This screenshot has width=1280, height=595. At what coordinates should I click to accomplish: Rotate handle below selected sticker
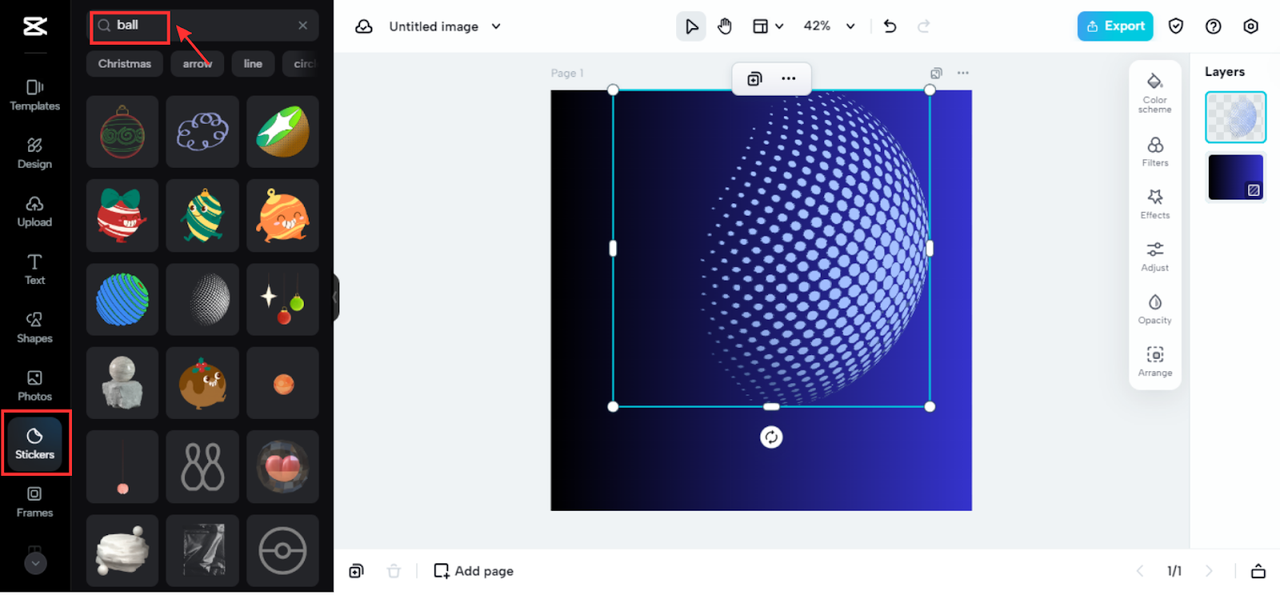click(771, 437)
